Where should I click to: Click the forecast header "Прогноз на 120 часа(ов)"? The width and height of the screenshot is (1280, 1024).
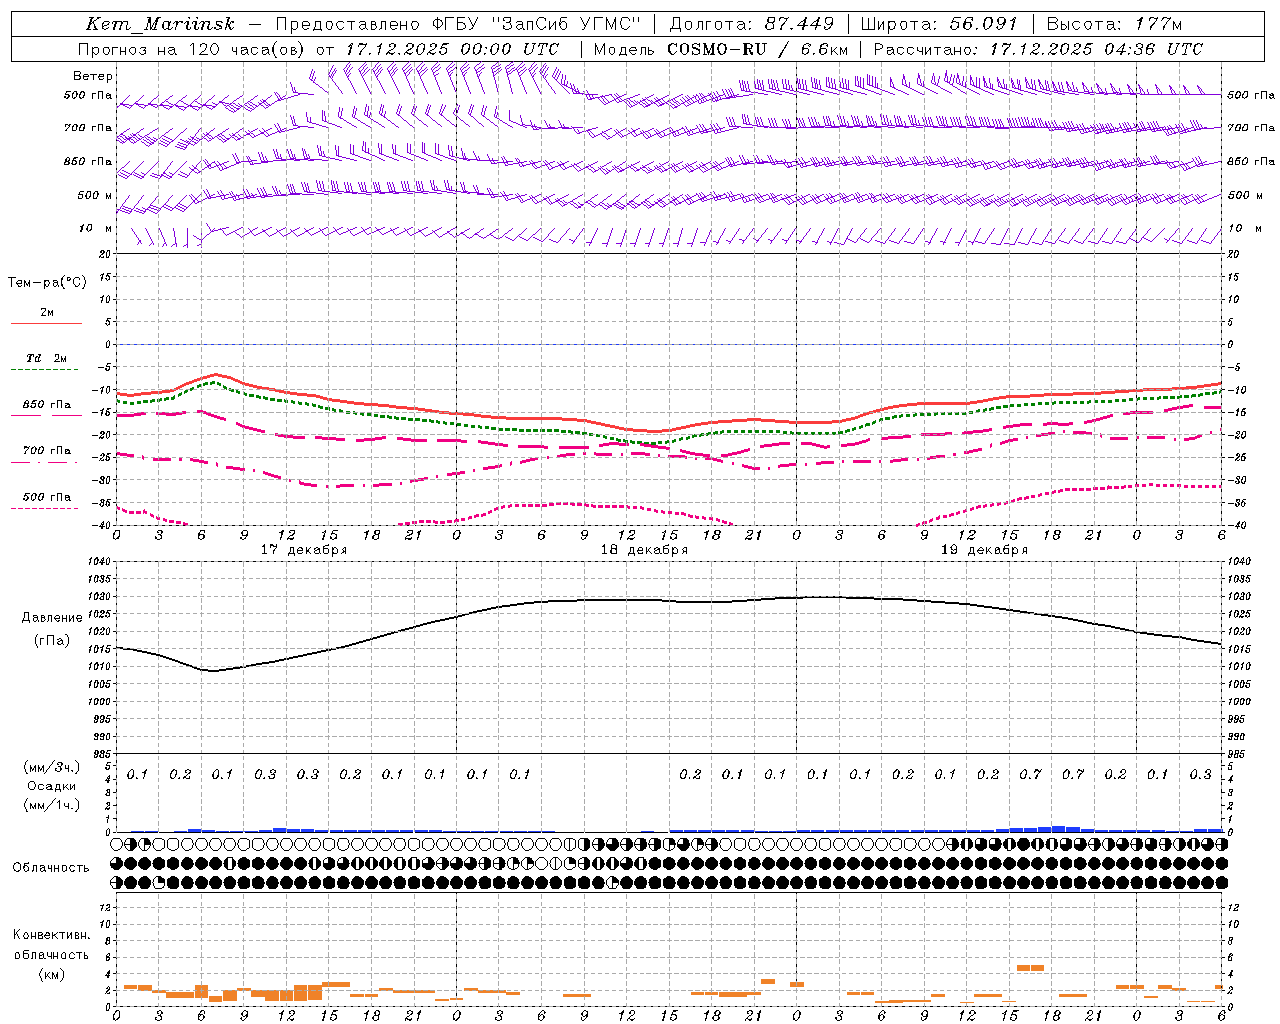(x=193, y=49)
